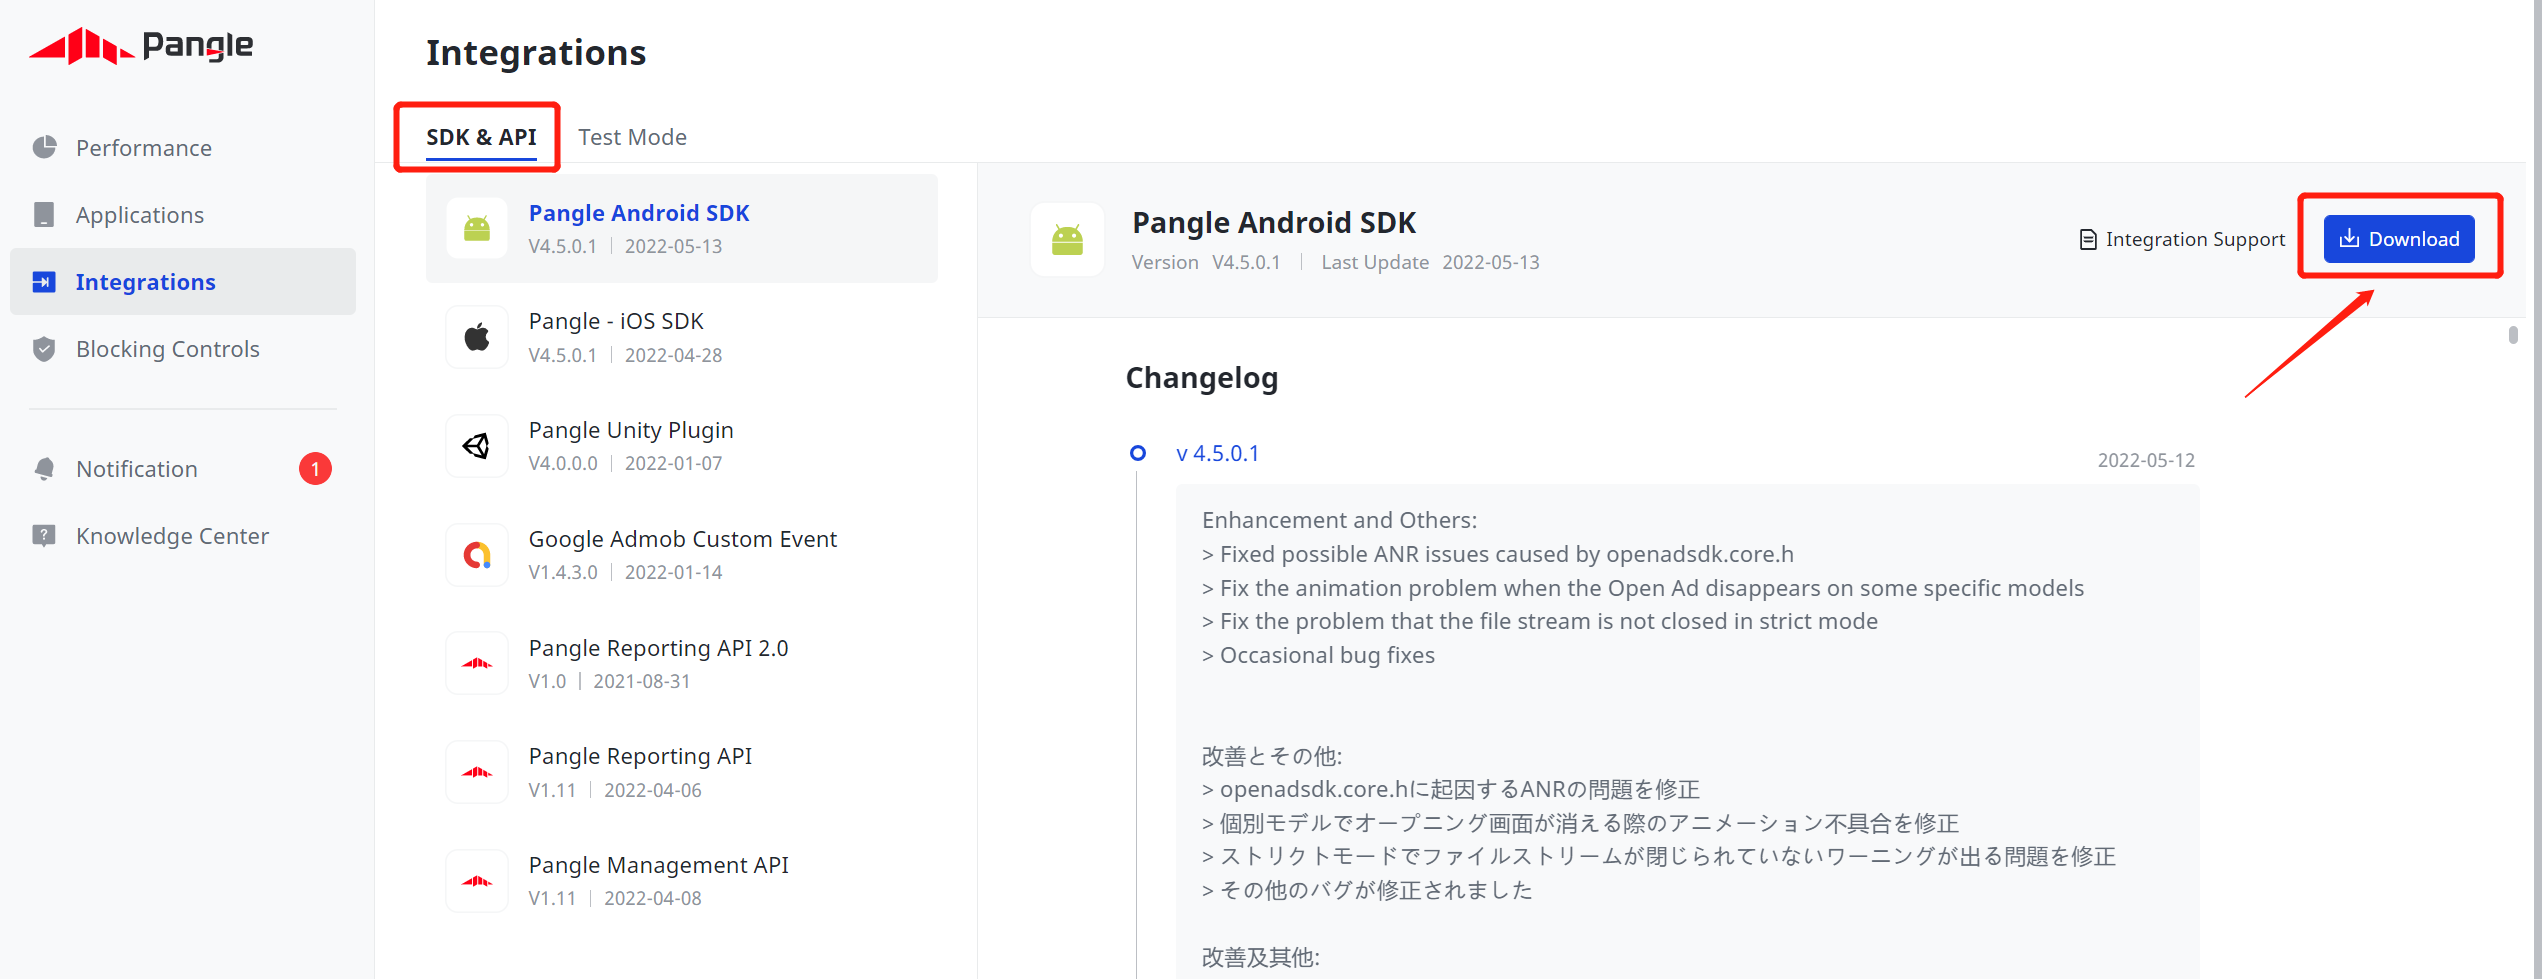2542x979 pixels.
Task: Click the Google AdMob logo icon
Action: pyautogui.click(x=477, y=555)
